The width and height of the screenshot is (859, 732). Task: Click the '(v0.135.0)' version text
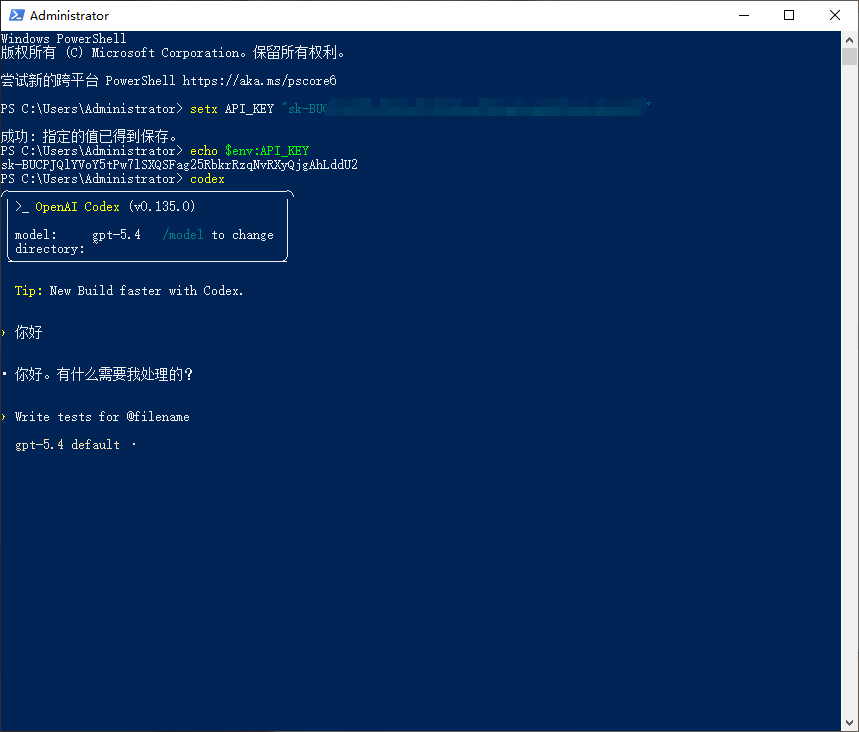click(162, 207)
